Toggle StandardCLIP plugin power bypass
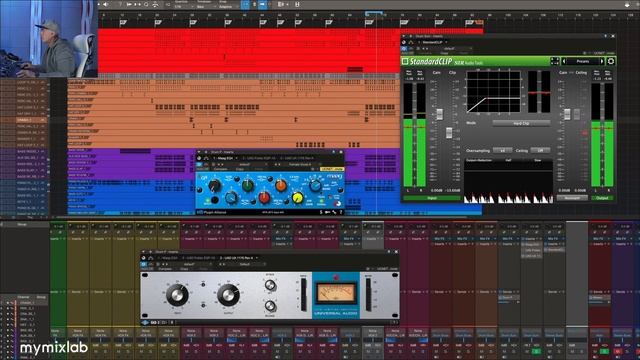 pyautogui.click(x=404, y=48)
